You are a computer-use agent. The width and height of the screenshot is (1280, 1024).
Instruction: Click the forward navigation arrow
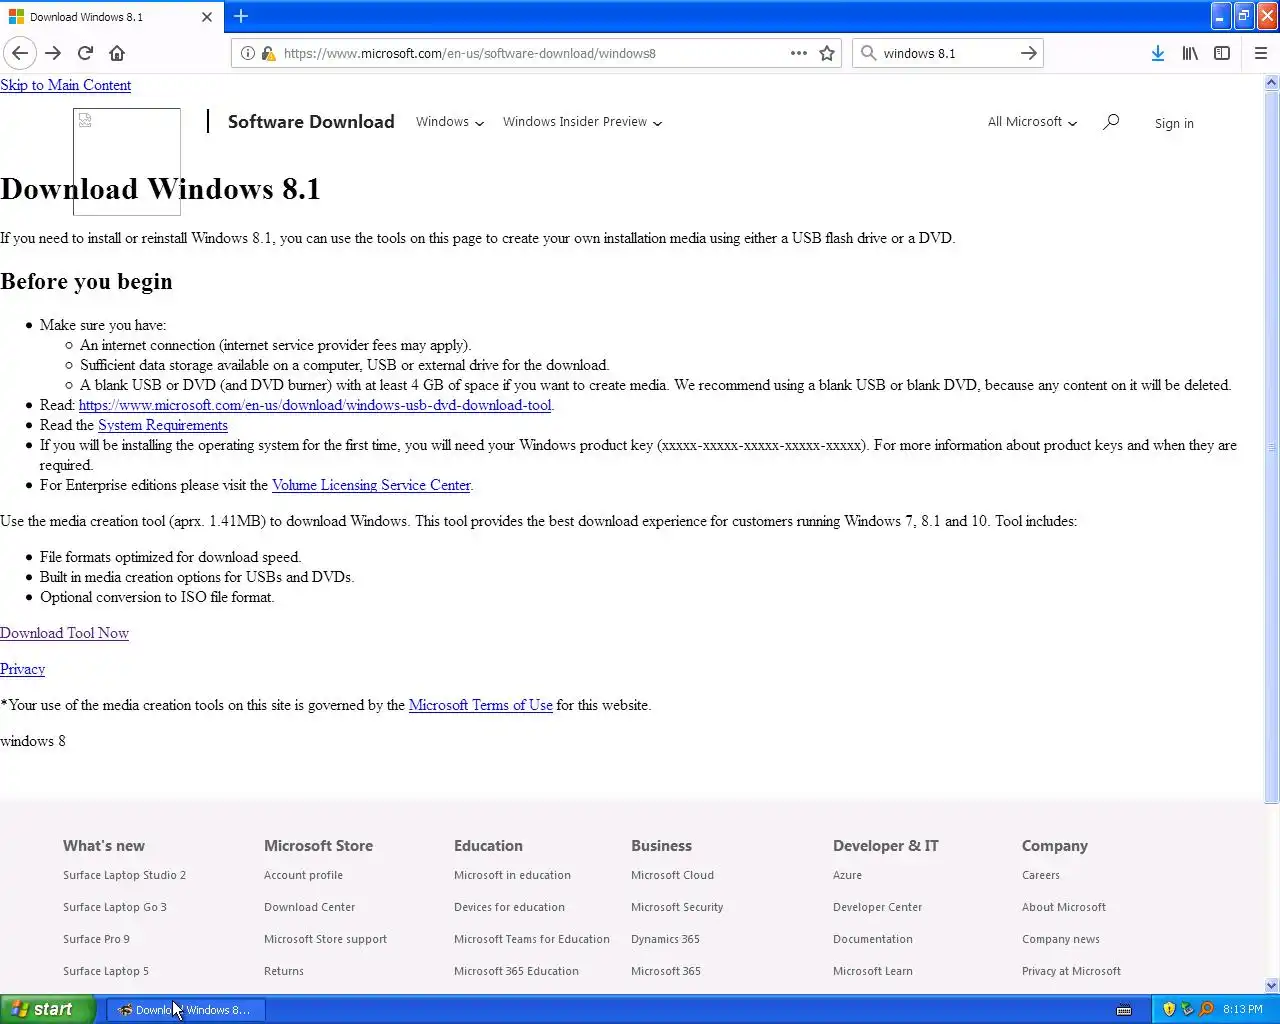53,53
